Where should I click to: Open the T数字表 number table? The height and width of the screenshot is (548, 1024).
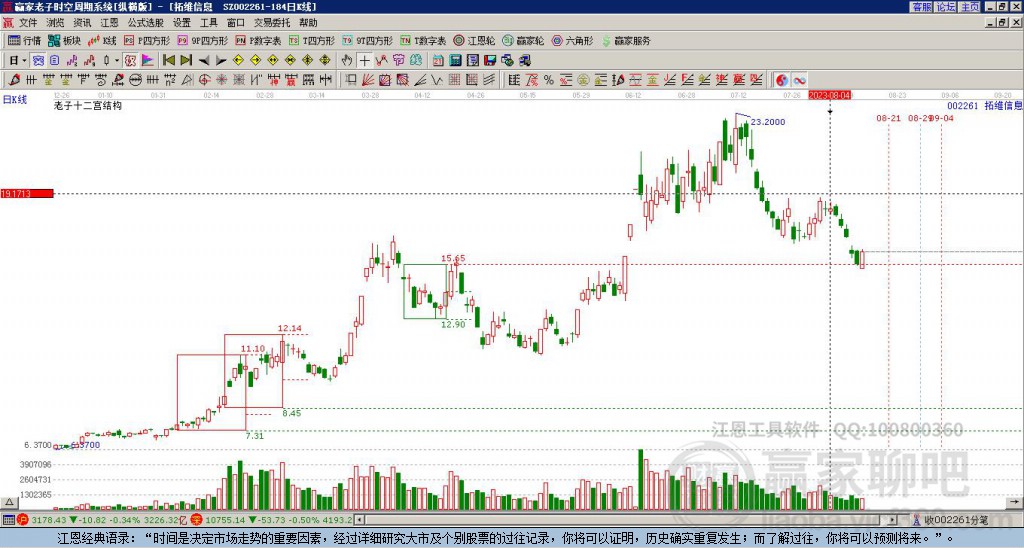tap(423, 40)
